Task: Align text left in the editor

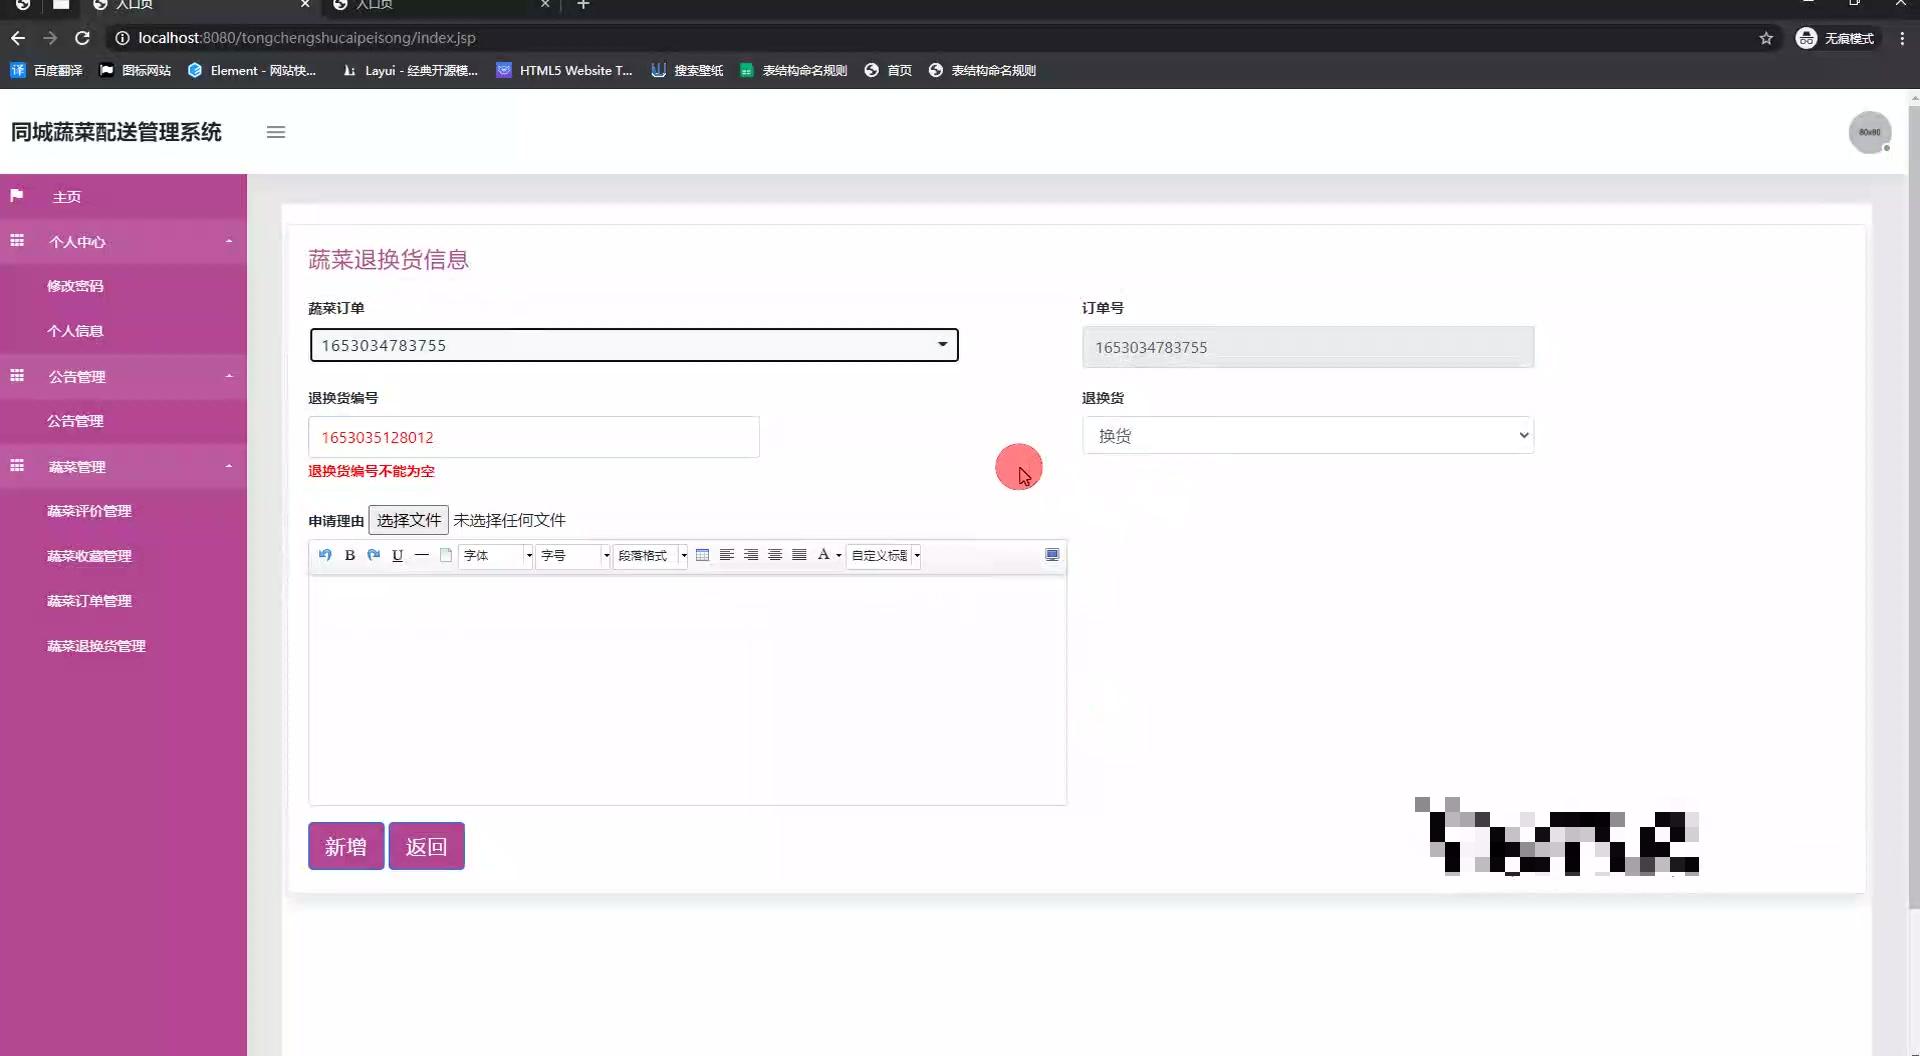Action: click(727, 555)
